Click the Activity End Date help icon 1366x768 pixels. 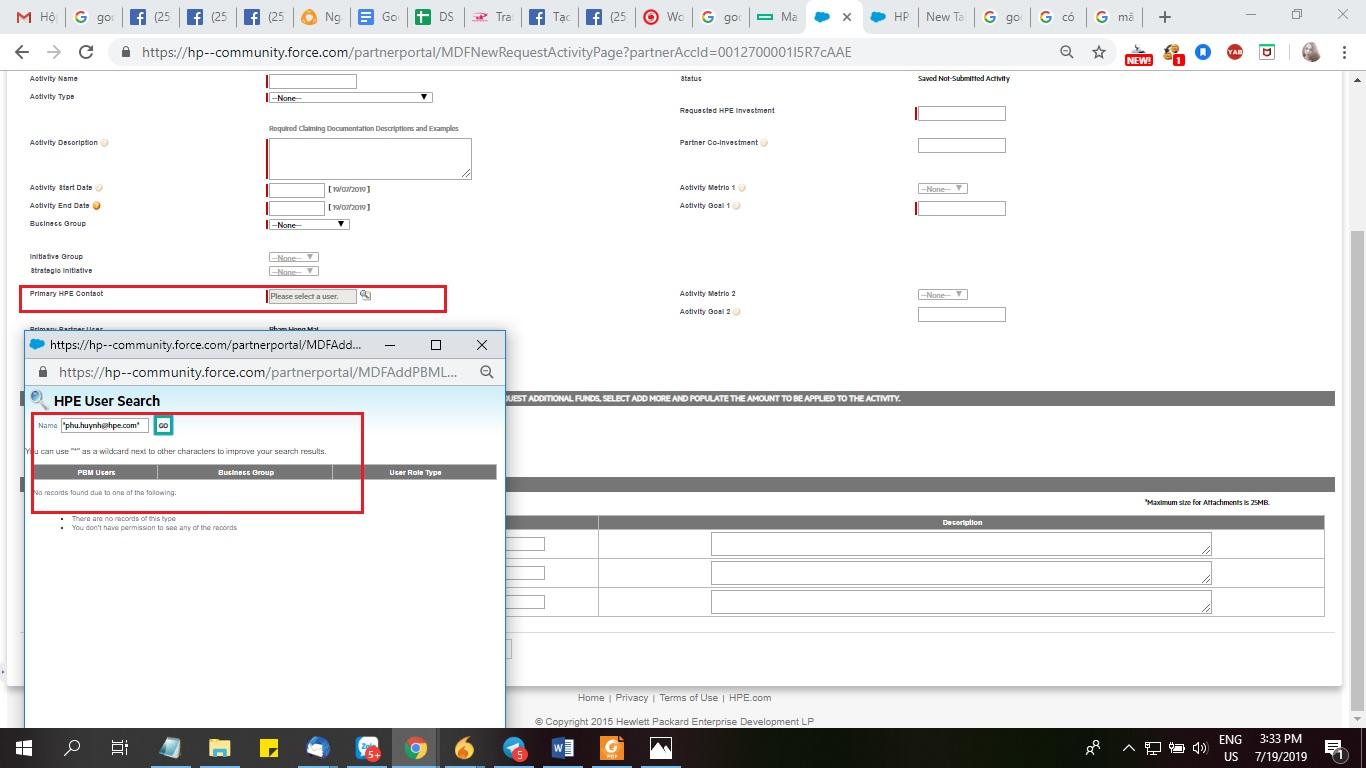pyautogui.click(x=96, y=206)
